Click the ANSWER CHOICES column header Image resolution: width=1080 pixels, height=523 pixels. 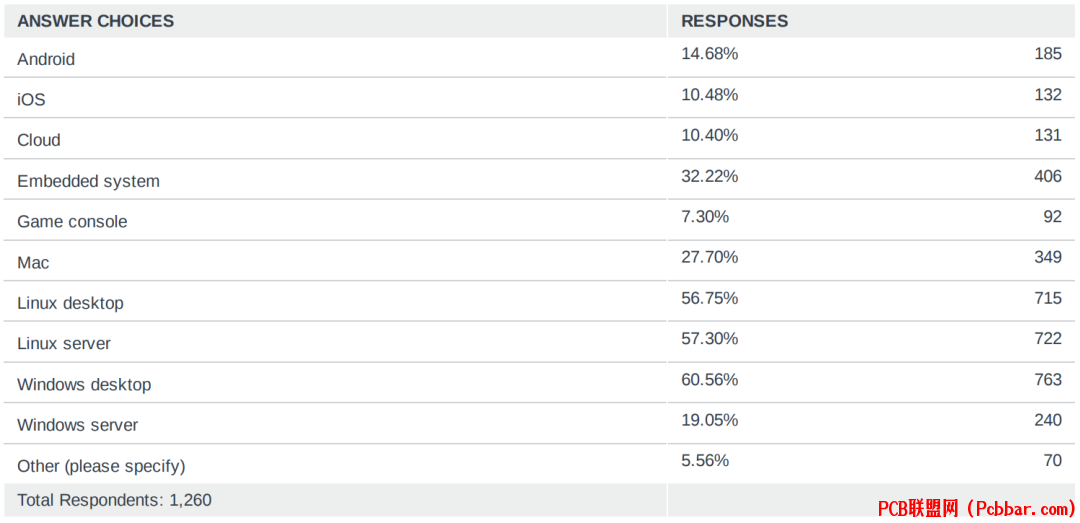click(x=96, y=21)
